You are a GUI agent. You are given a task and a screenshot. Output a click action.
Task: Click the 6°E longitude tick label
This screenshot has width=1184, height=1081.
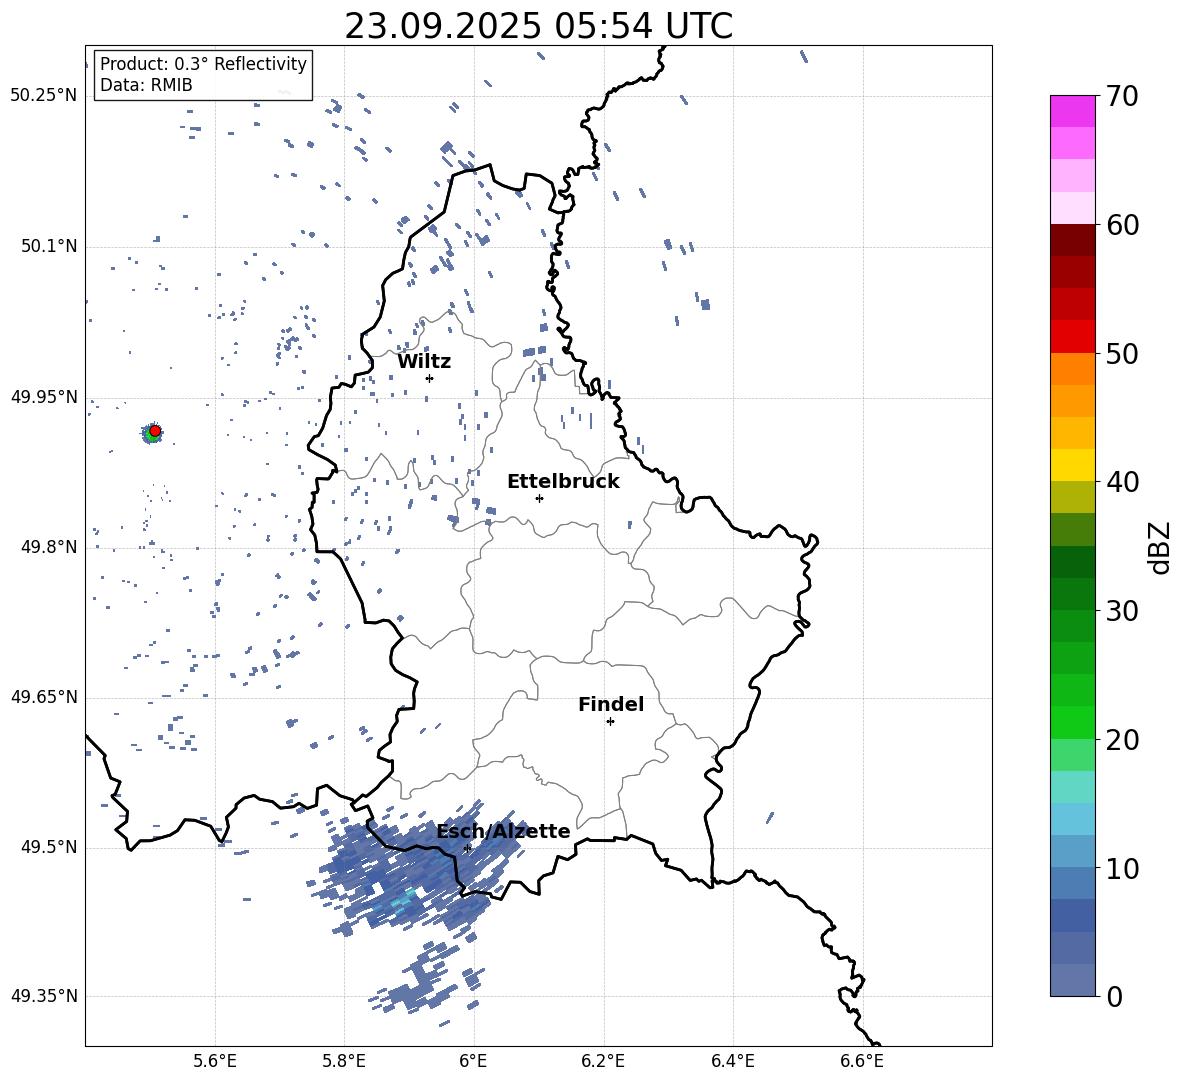(473, 1061)
